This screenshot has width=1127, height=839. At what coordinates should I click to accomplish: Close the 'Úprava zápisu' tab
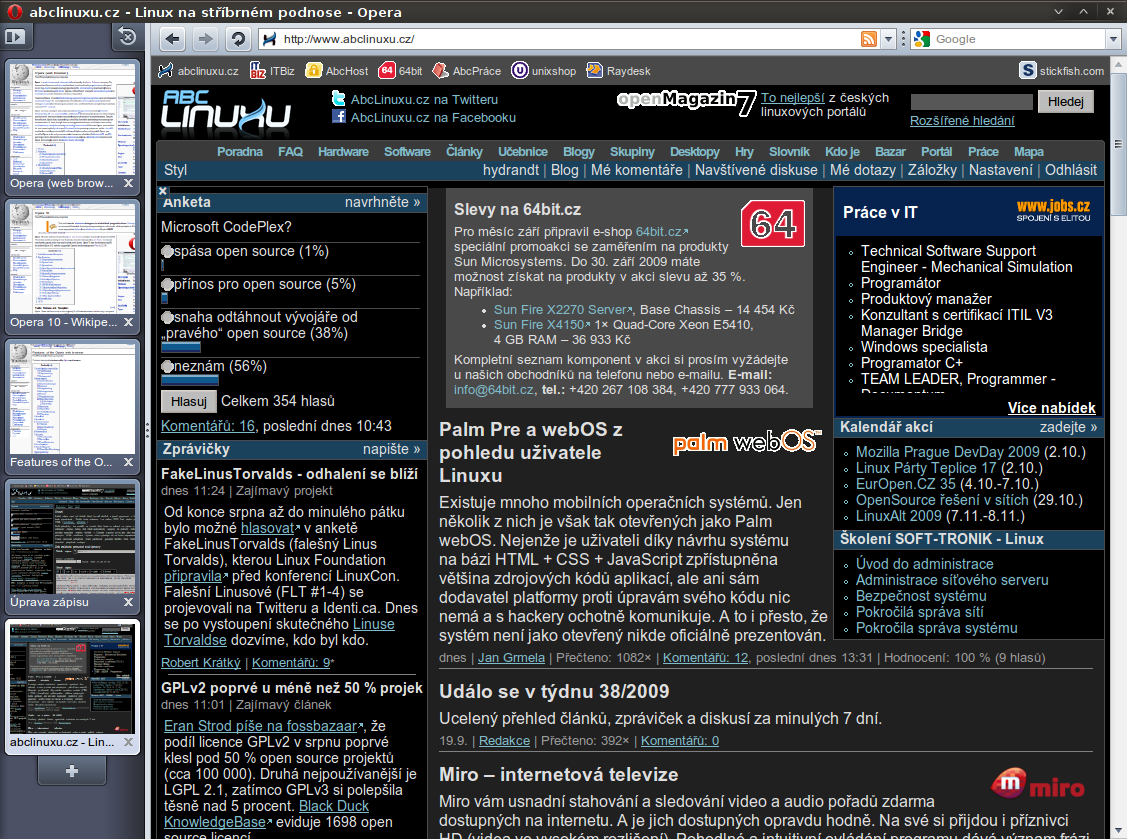(129, 602)
